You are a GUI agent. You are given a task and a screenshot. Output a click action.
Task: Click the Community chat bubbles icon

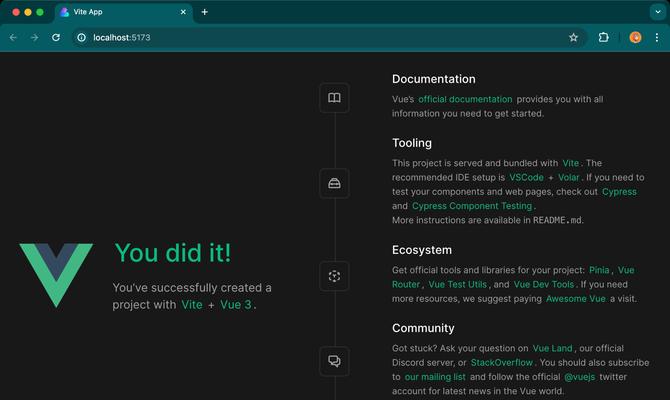(x=334, y=361)
